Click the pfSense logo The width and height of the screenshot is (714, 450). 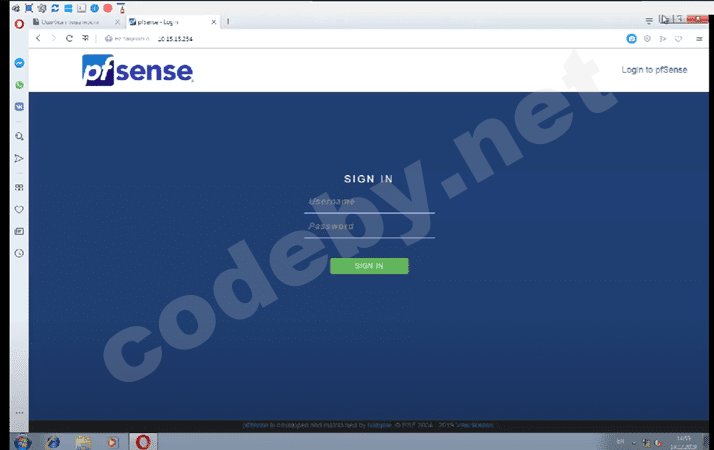[x=138, y=70]
